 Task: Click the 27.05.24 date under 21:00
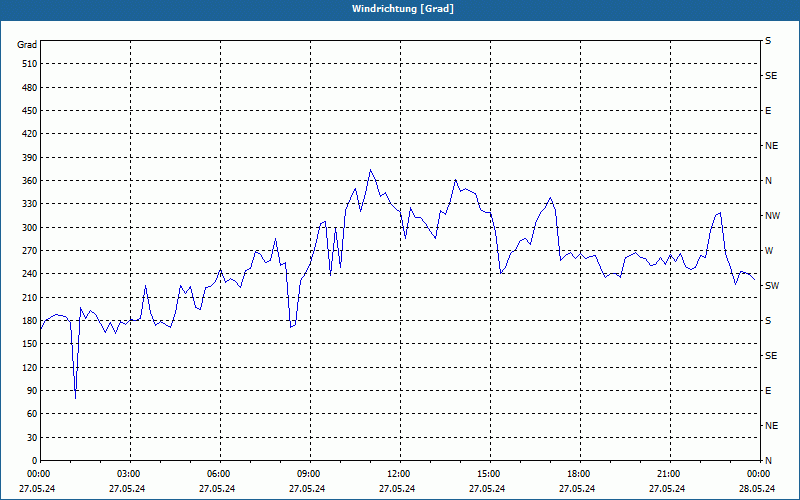point(667,489)
